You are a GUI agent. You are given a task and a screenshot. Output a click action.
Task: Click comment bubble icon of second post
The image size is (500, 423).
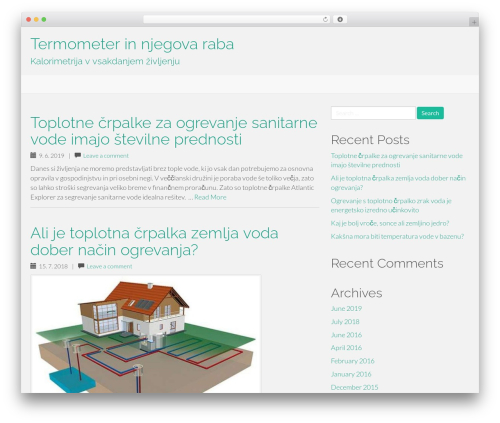pyautogui.click(x=81, y=266)
